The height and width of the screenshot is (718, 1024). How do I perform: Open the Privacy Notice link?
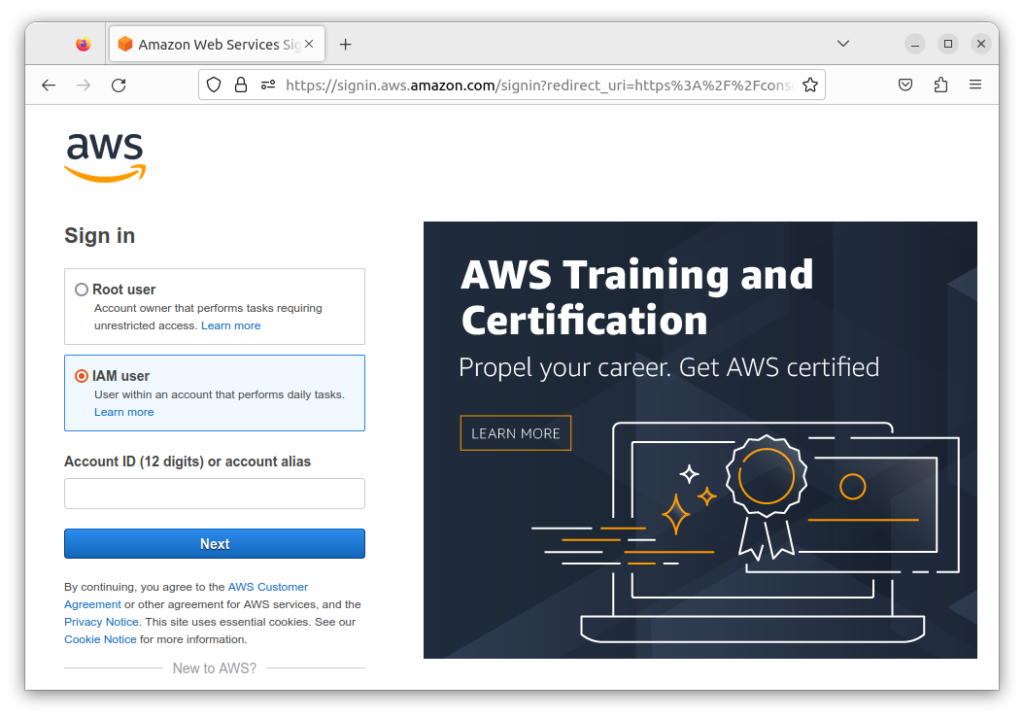pyautogui.click(x=101, y=622)
